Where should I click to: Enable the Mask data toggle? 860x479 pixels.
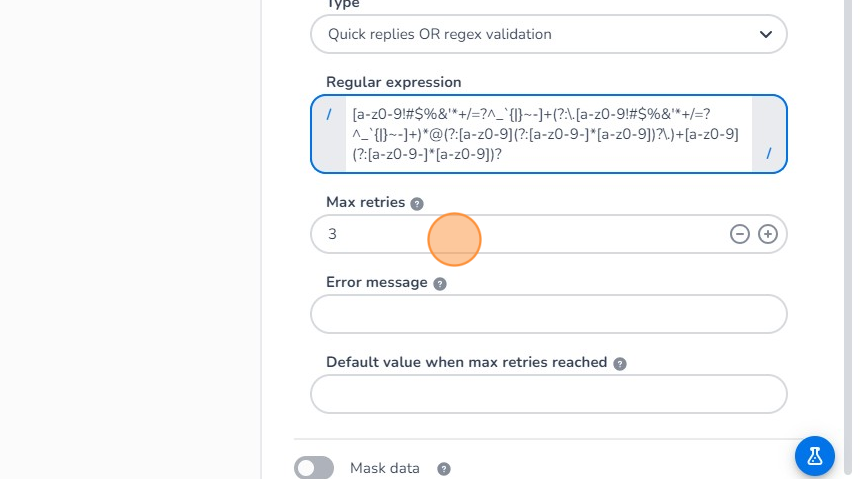(314, 468)
